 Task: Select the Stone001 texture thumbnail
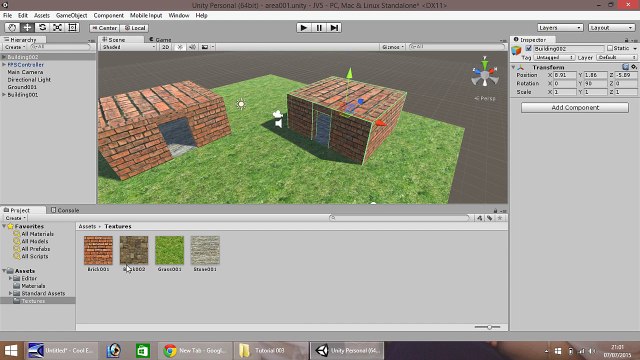coord(205,250)
